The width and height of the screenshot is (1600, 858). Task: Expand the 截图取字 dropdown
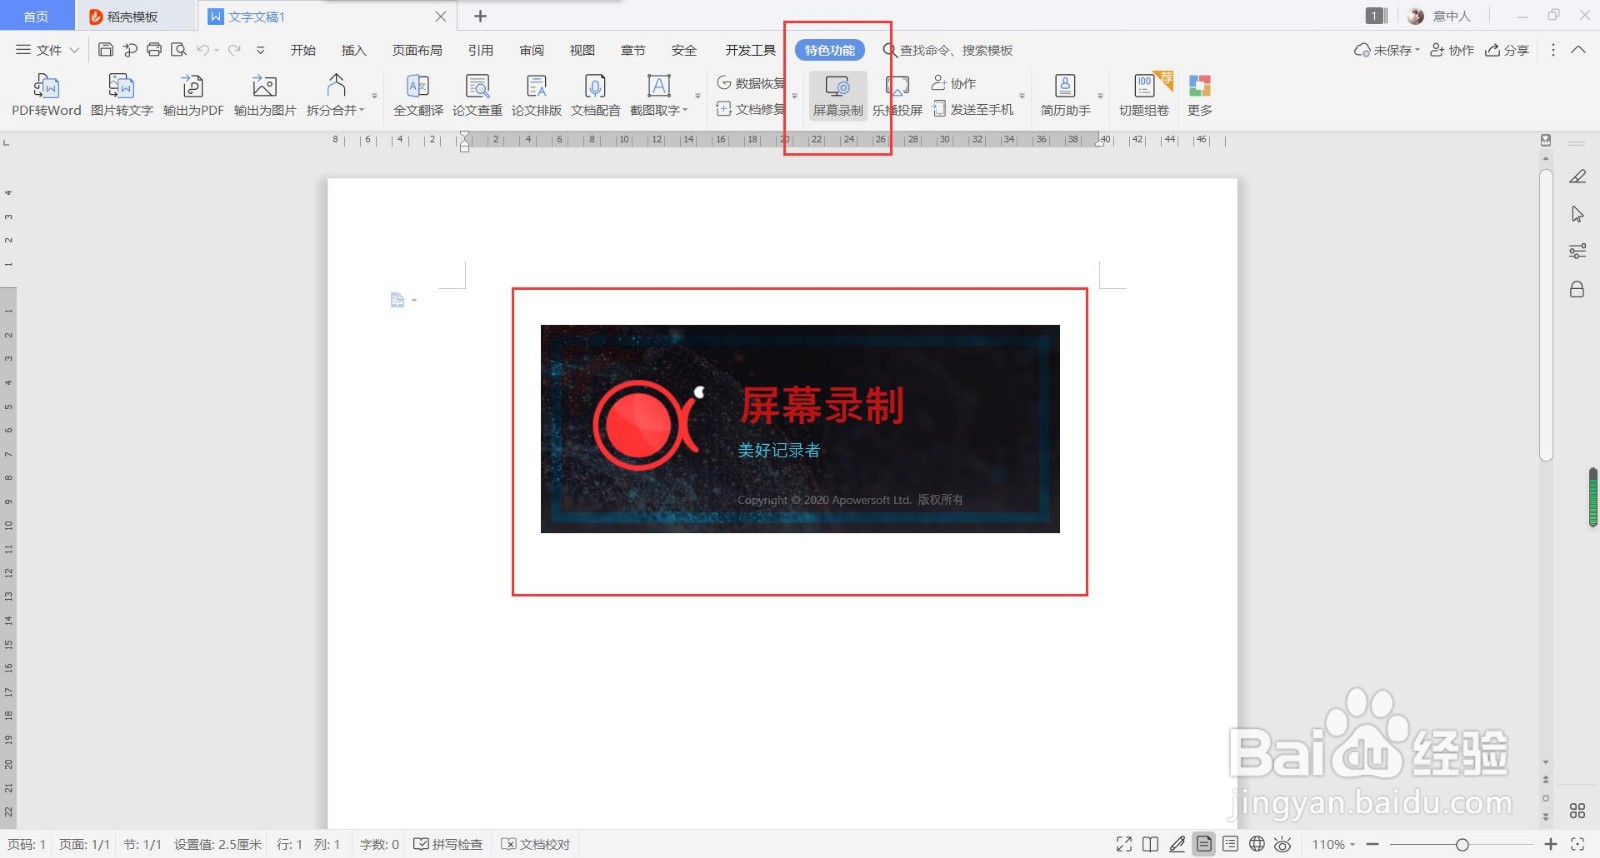[685, 111]
